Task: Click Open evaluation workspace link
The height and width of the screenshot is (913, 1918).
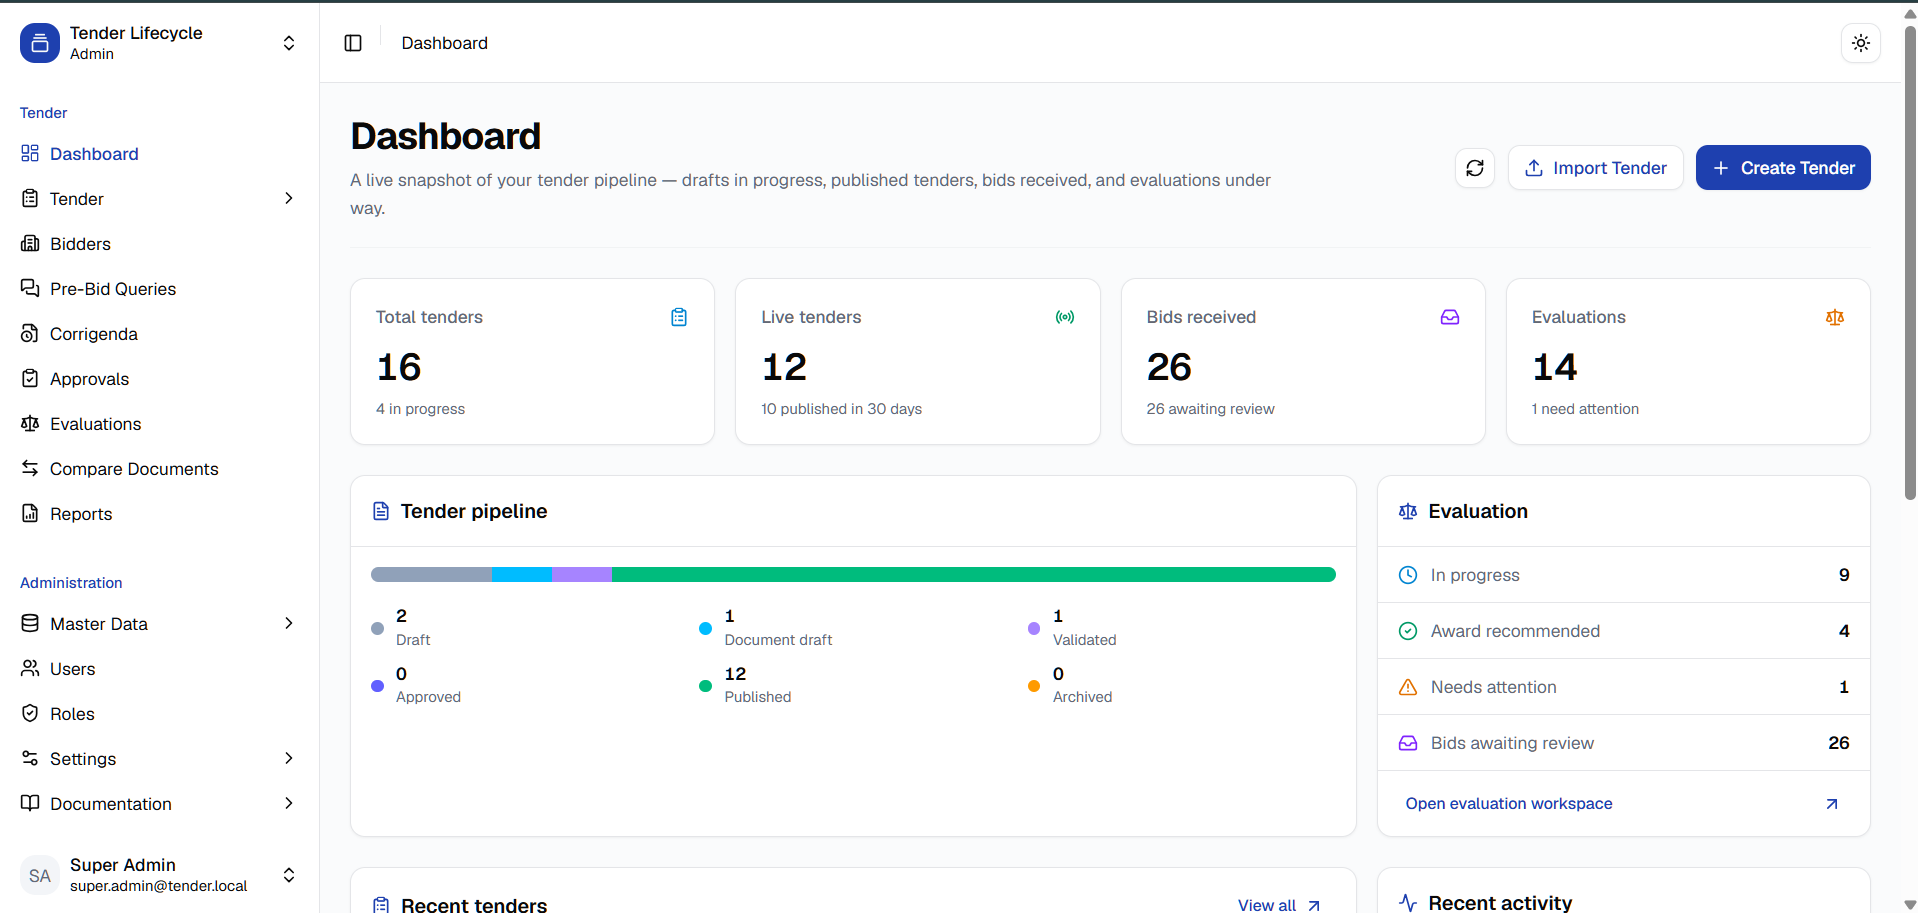Action: click(x=1509, y=804)
